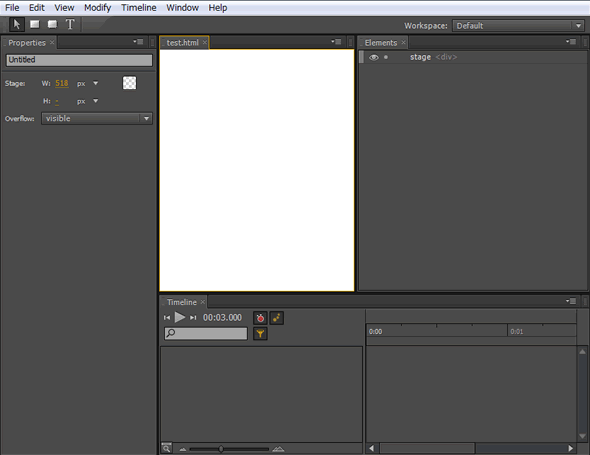Play the timeline animation
This screenshot has height=455, width=590.
[180, 318]
